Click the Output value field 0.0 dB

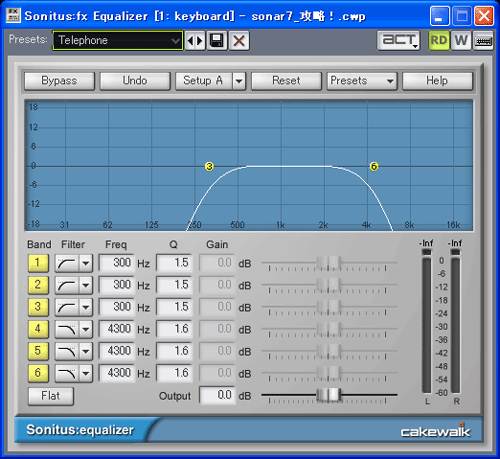click(x=217, y=395)
